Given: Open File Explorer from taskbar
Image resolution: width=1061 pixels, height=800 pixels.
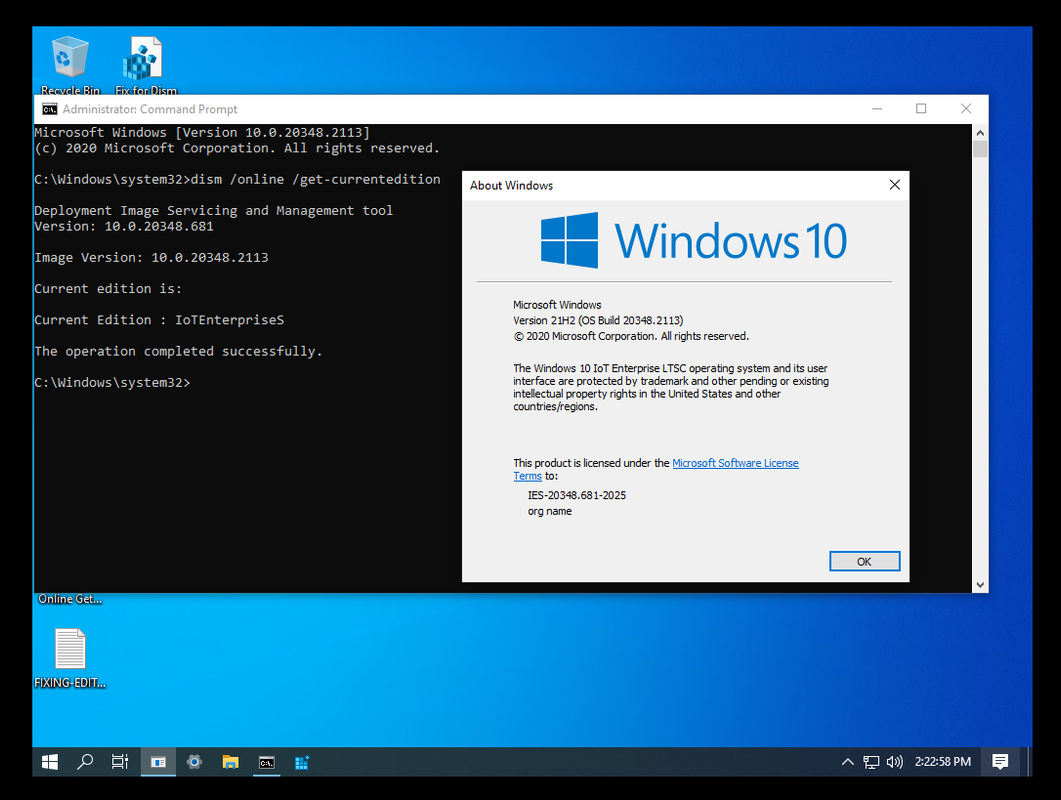Looking at the screenshot, I should point(231,762).
